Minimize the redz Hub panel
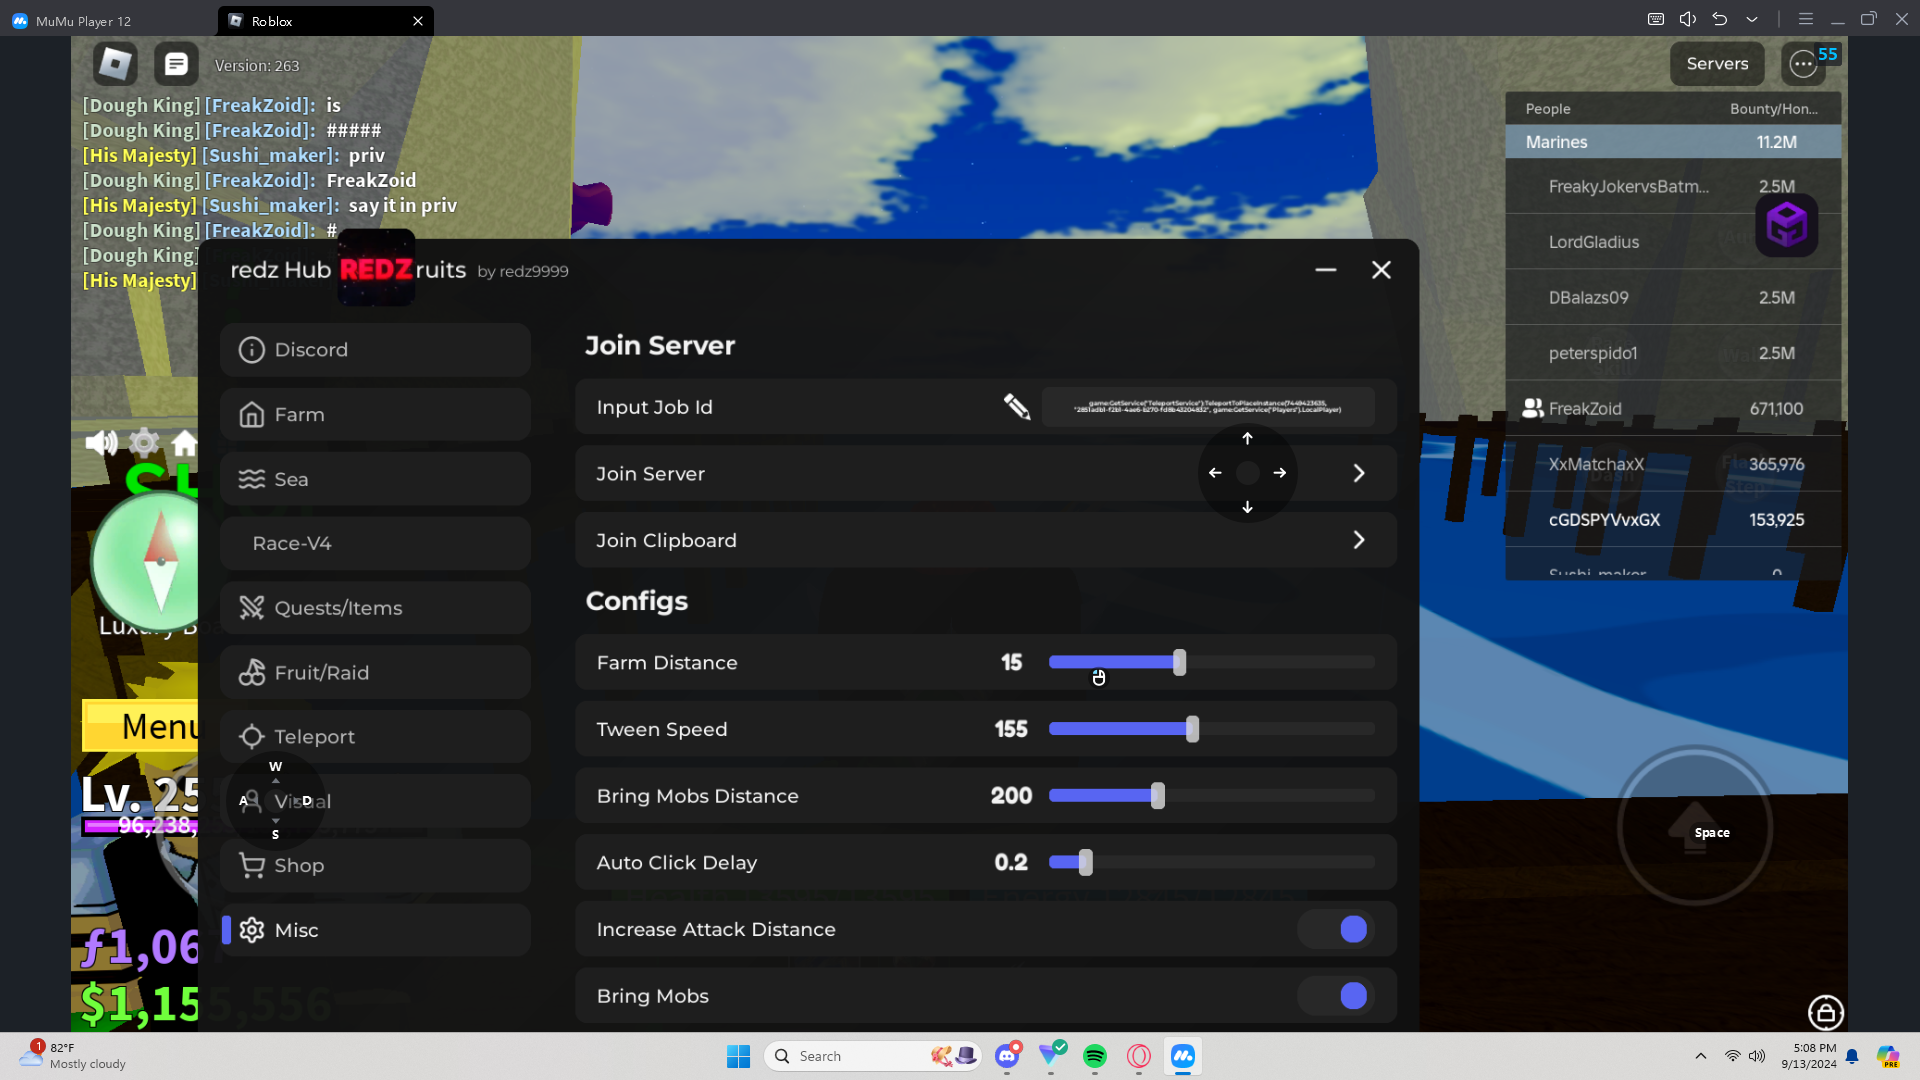 [1326, 270]
